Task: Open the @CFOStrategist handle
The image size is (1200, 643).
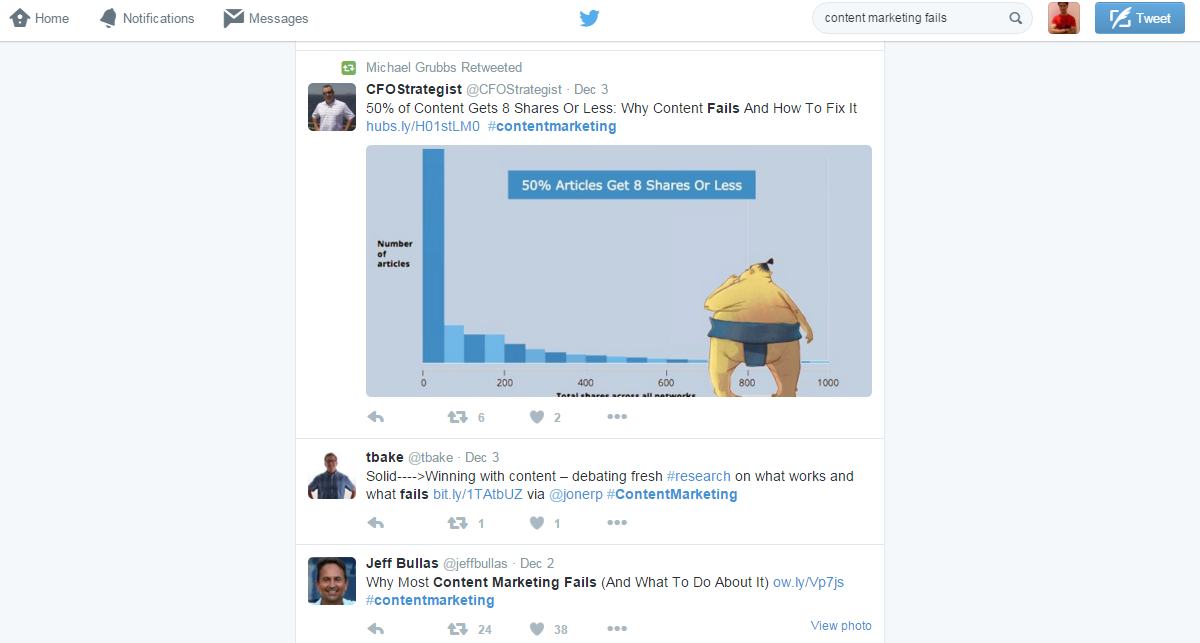Action: tap(514, 89)
